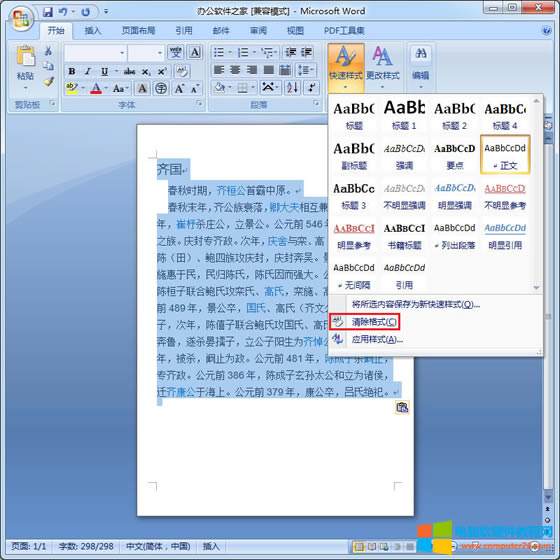Copy the selection using the Copy icon

tap(48, 66)
